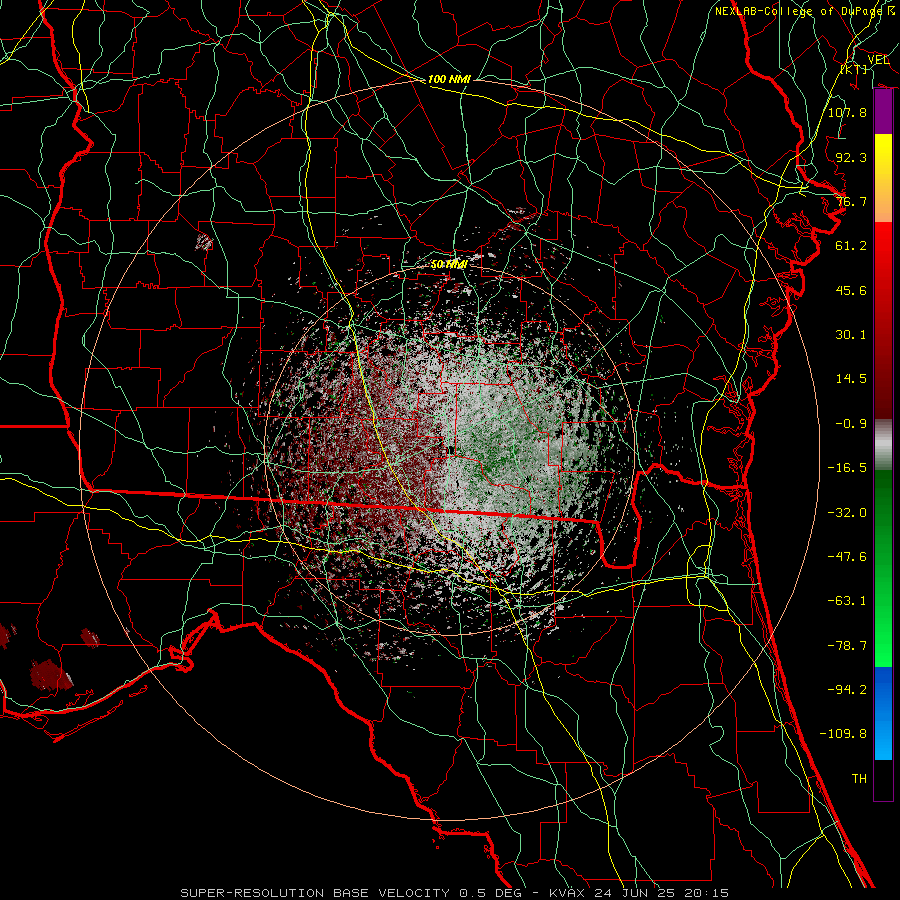Click the -78.7 legend value
The height and width of the screenshot is (900, 900).
pyautogui.click(x=847, y=646)
